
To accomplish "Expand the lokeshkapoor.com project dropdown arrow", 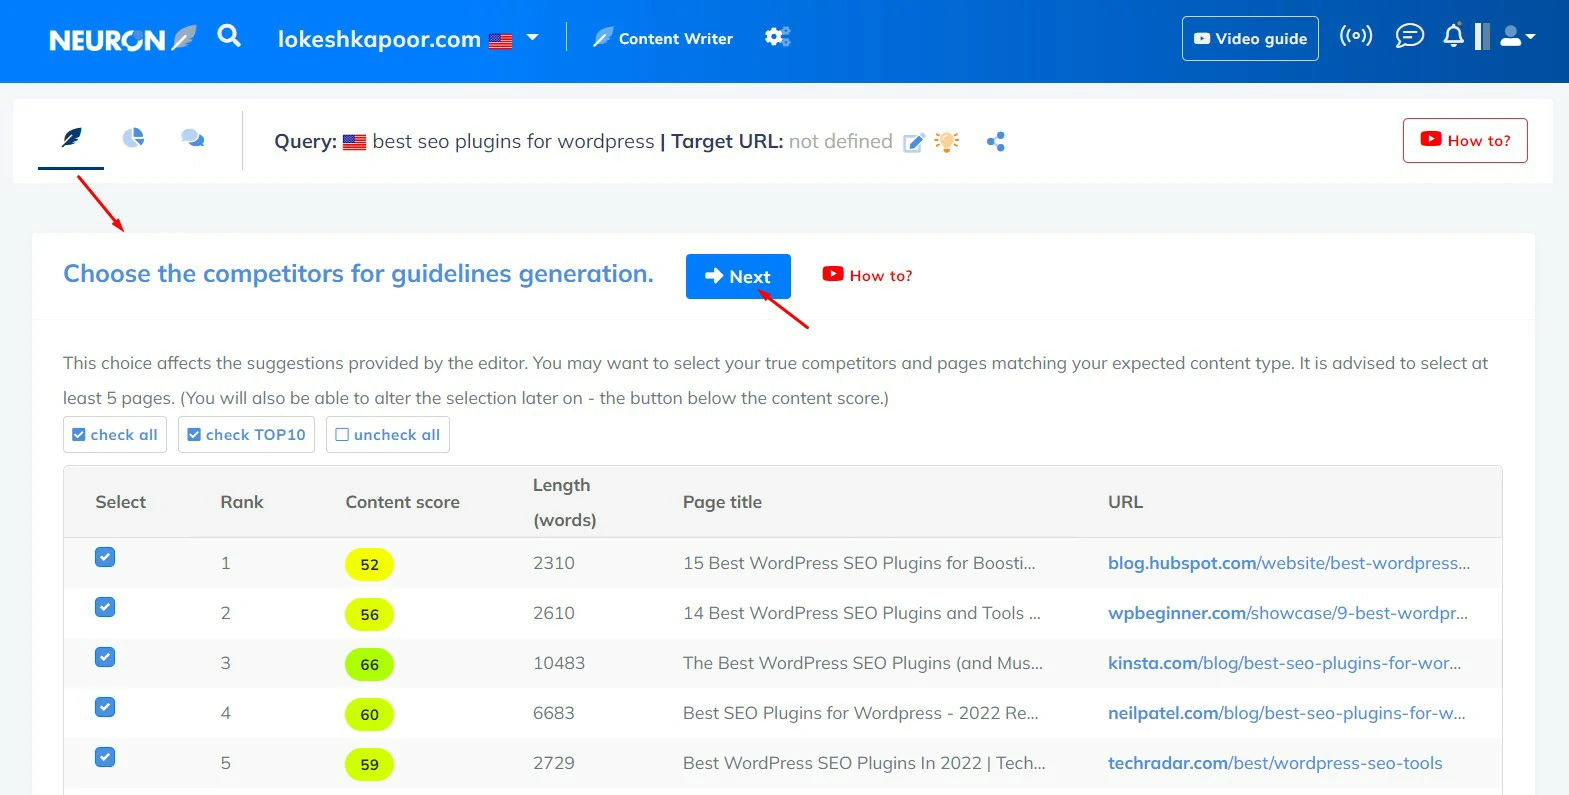I will [x=532, y=38].
